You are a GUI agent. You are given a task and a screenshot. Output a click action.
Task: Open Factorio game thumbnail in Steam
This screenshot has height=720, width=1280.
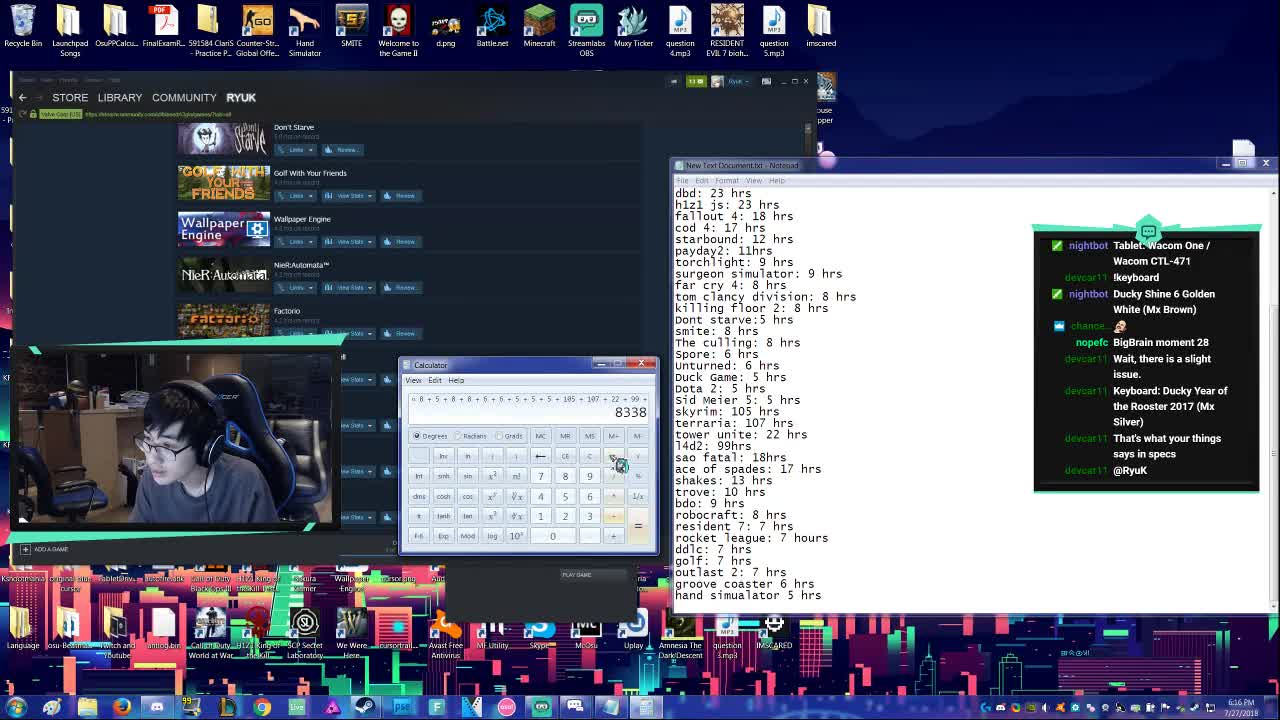pyautogui.click(x=224, y=322)
